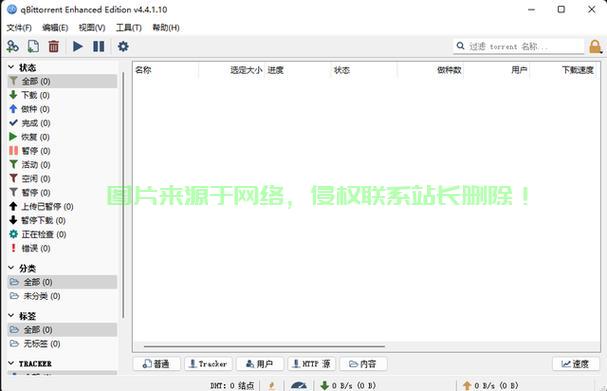Select 全部 (0) under 标签

62,330
